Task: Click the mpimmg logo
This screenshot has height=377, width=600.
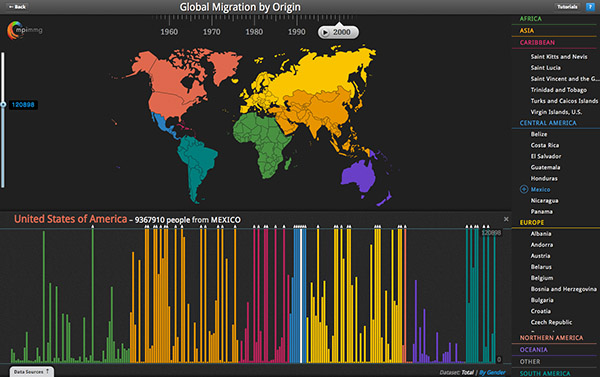Action: (x=24, y=30)
